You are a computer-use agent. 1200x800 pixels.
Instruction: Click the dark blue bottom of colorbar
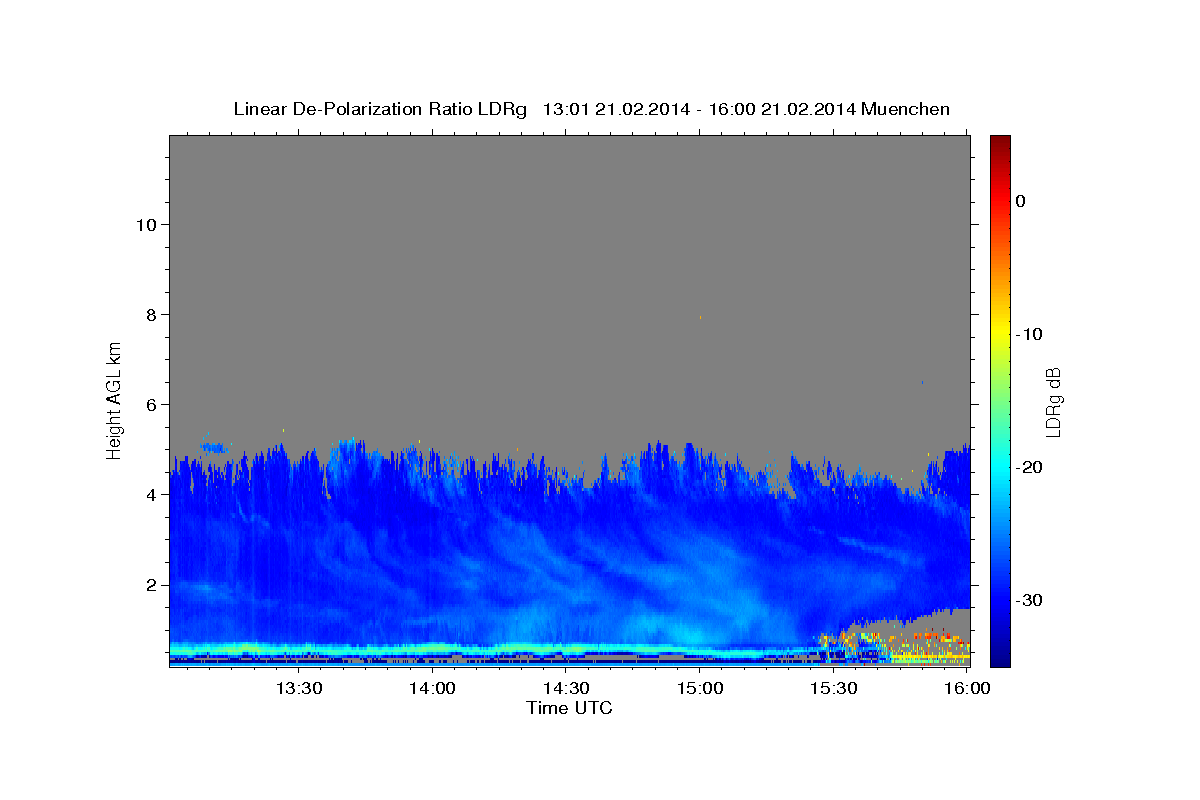[1000, 655]
